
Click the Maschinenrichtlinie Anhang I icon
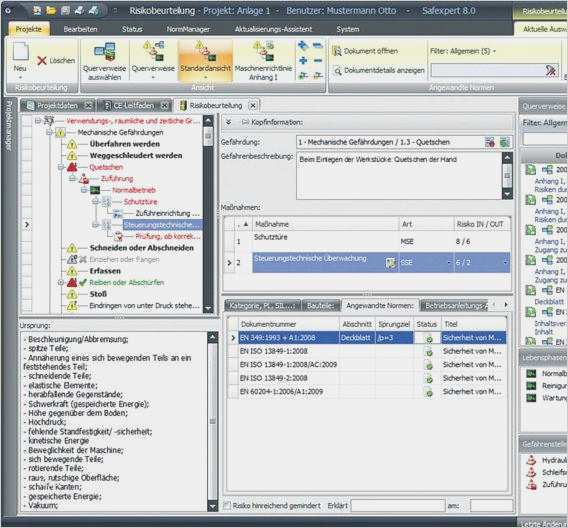click(263, 51)
